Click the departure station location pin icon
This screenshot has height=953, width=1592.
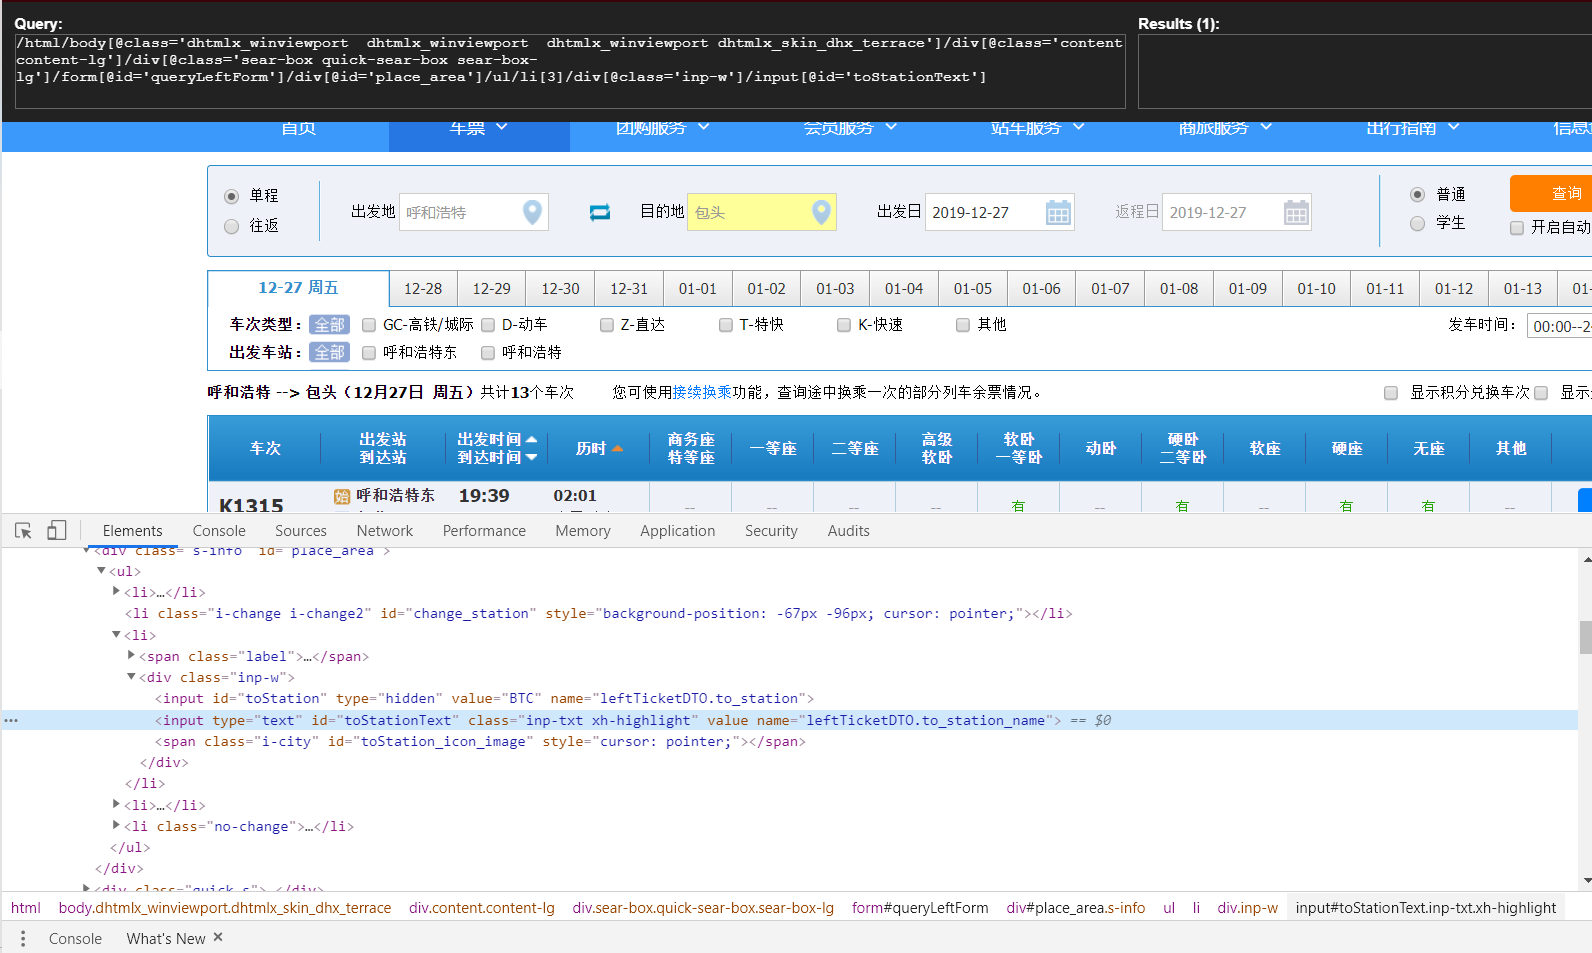pyautogui.click(x=533, y=212)
